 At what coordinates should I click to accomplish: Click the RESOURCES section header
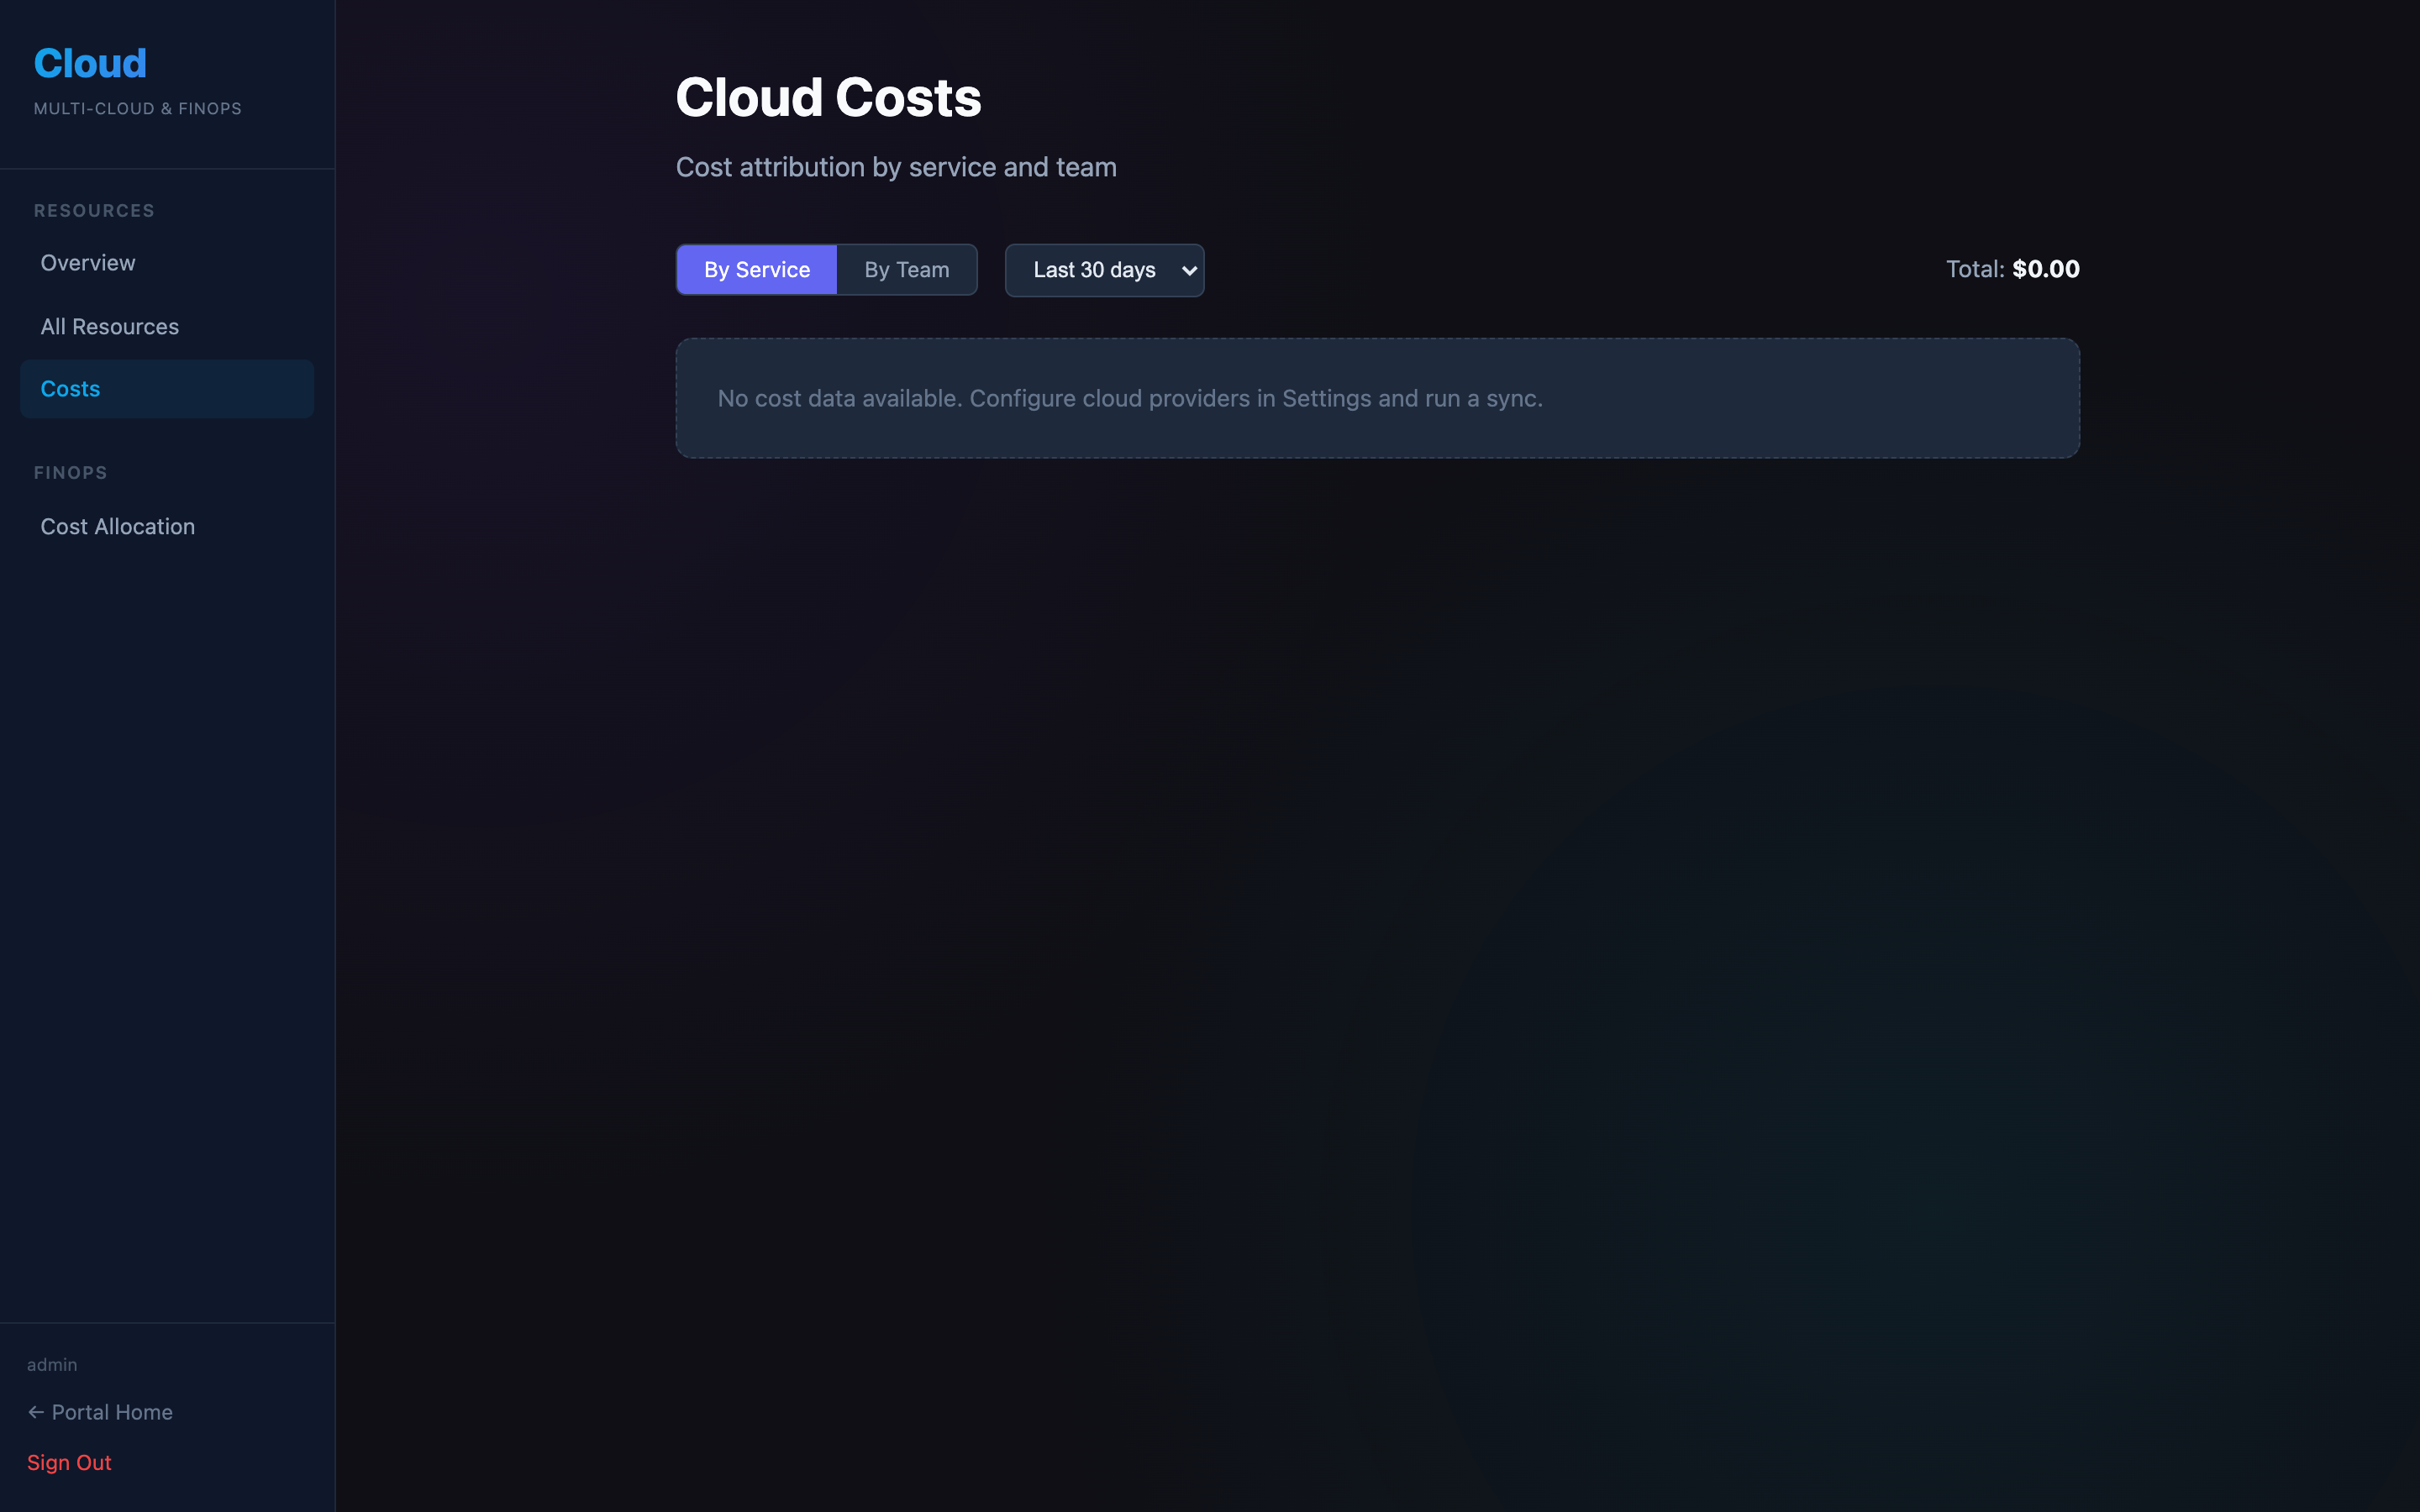click(93, 210)
